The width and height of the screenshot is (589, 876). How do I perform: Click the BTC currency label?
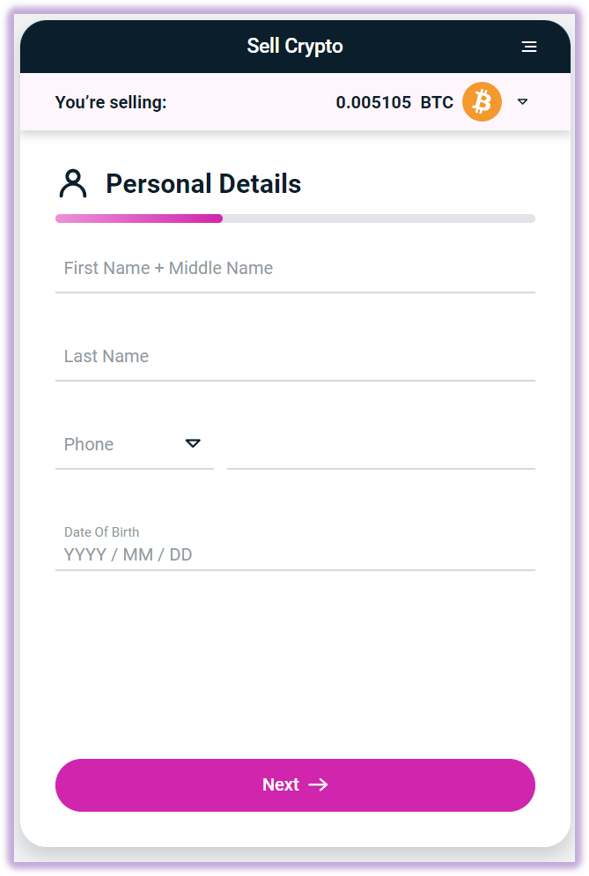[436, 102]
